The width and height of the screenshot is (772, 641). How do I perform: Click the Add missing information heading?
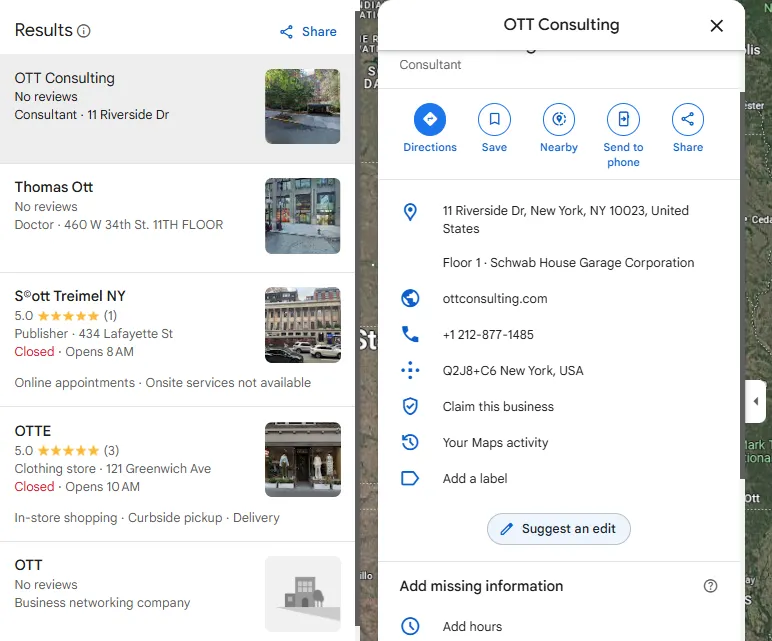point(481,586)
